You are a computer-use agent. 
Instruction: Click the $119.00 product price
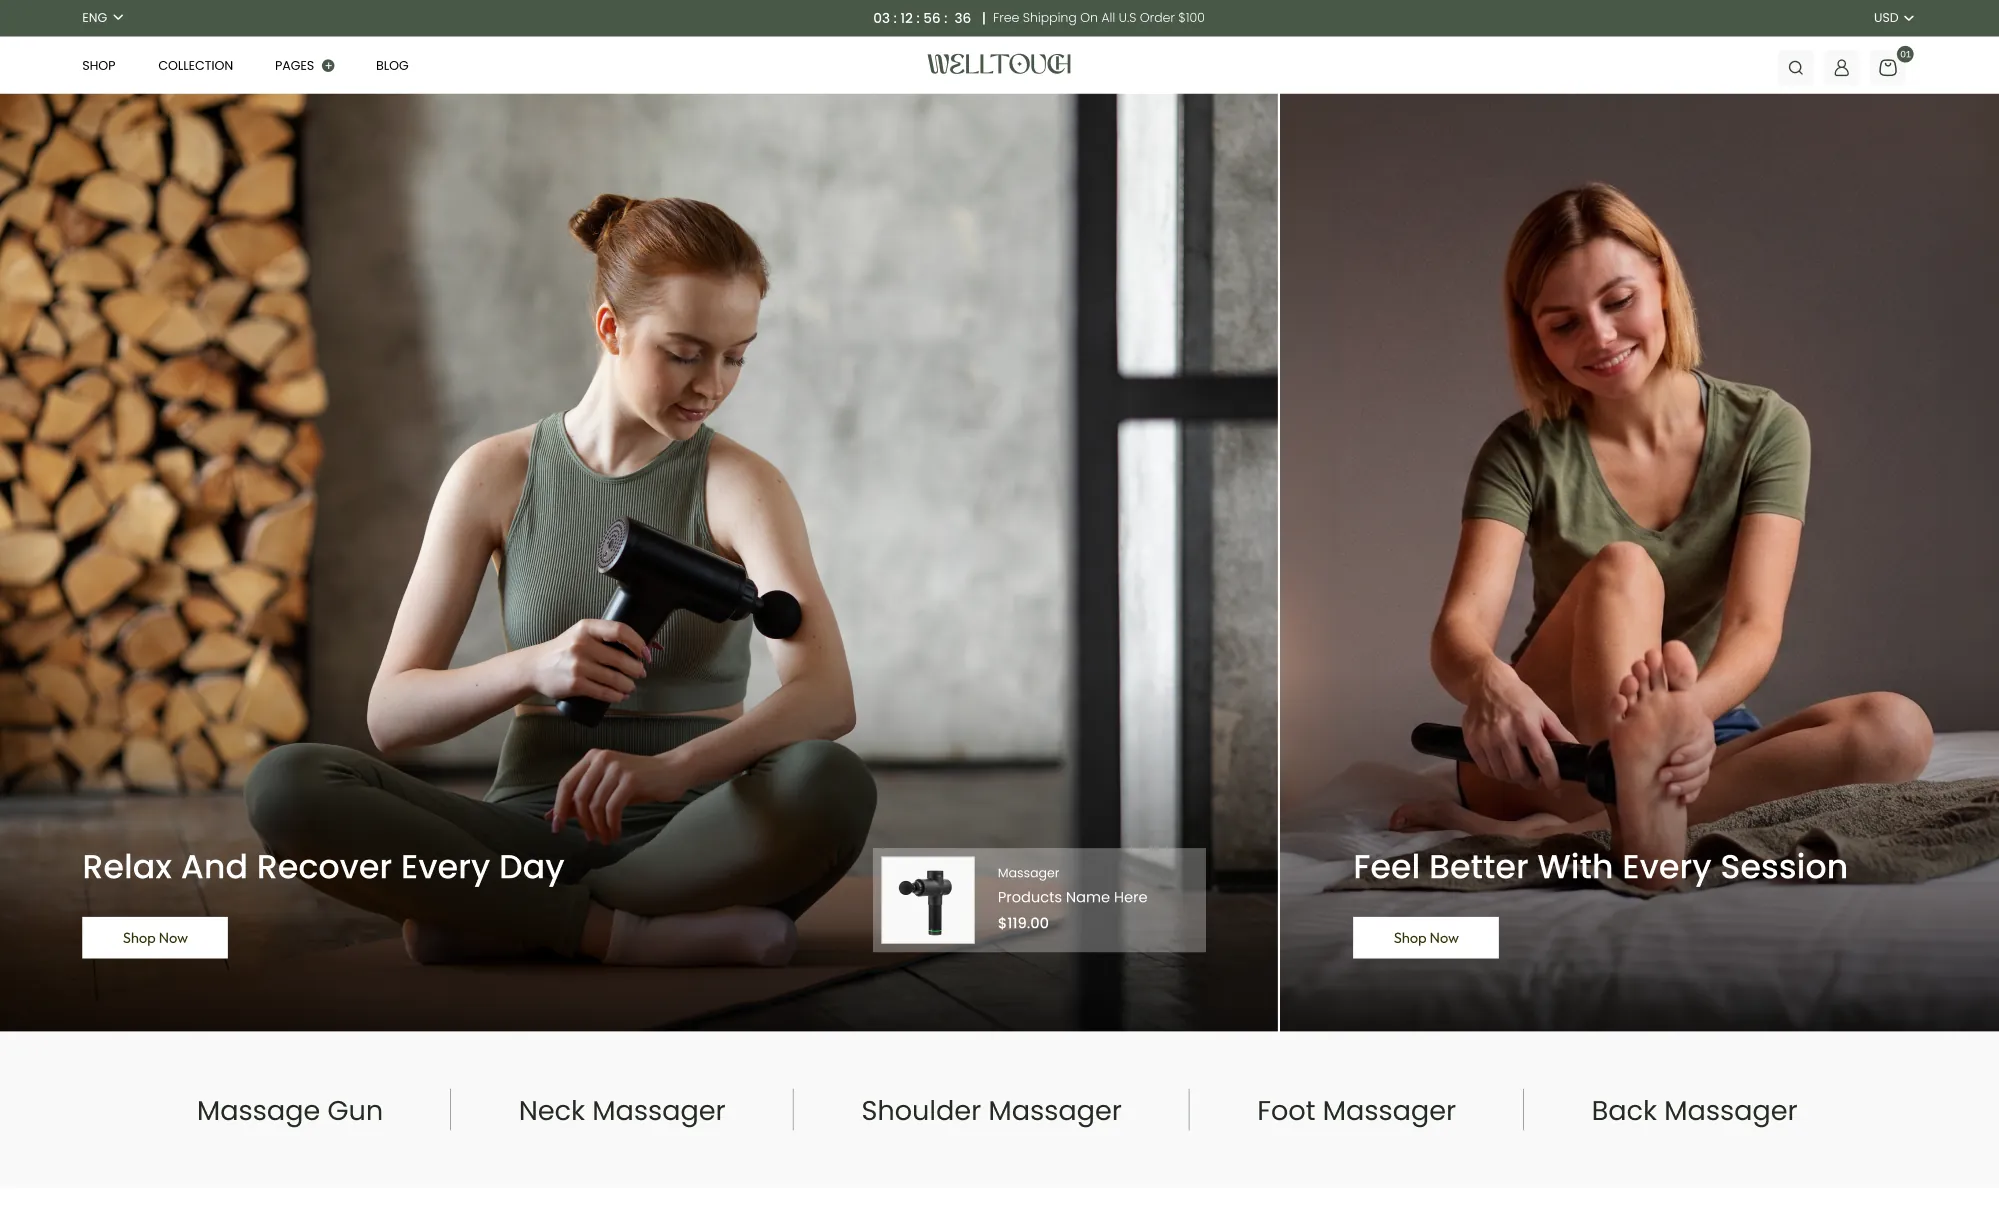1023,923
